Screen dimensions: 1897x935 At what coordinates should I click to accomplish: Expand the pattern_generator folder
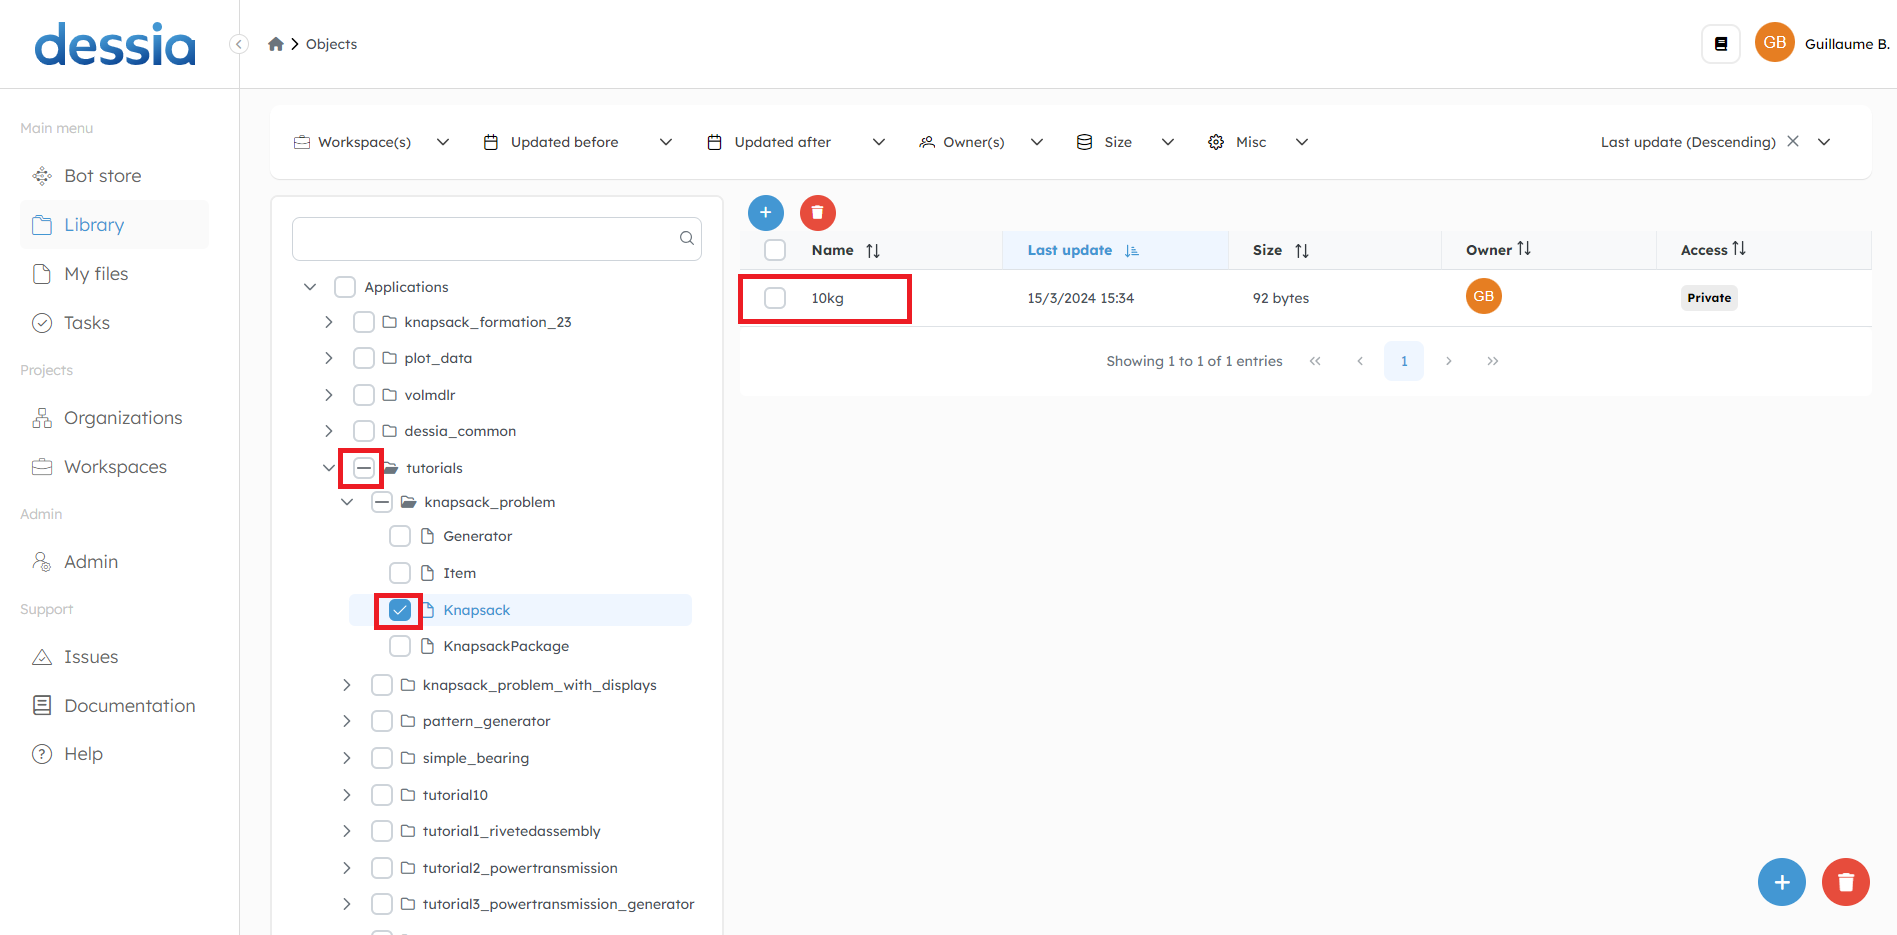coord(347,721)
